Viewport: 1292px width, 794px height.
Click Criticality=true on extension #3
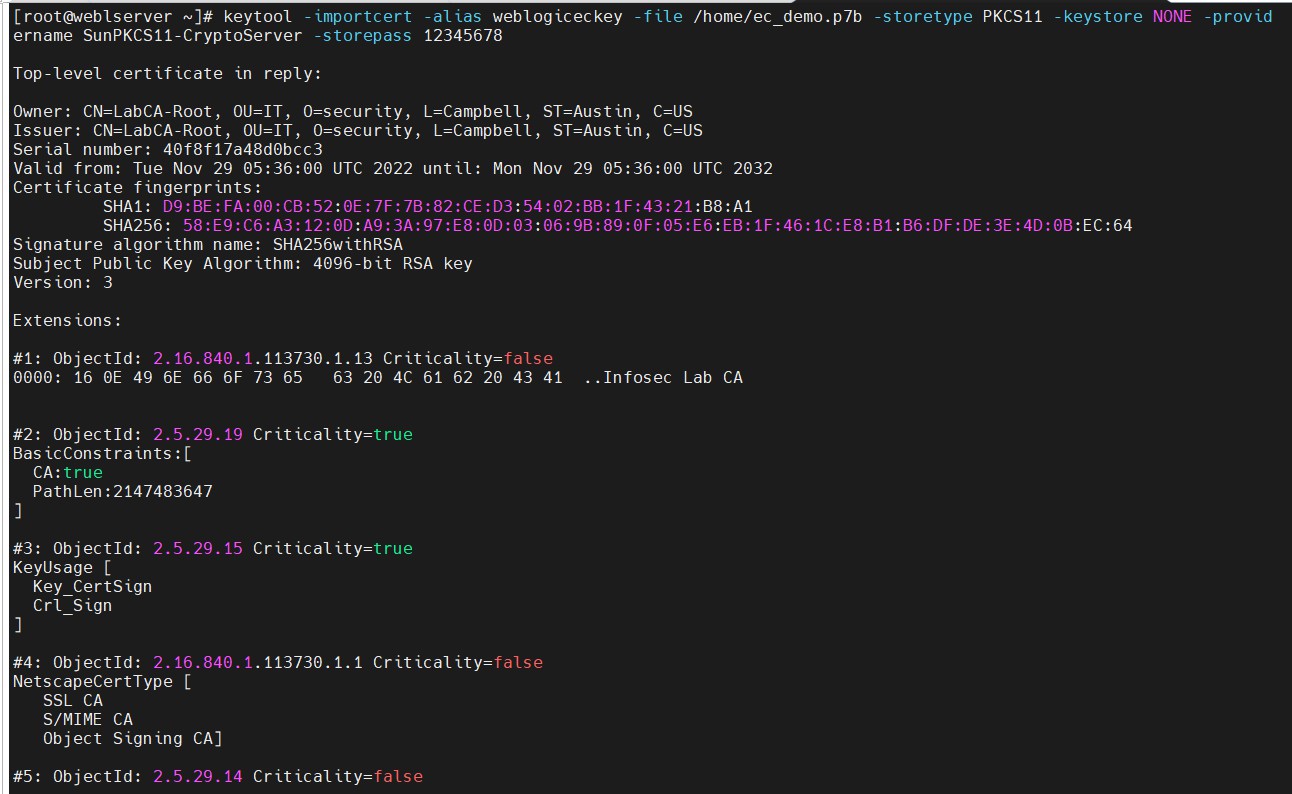tap(332, 549)
